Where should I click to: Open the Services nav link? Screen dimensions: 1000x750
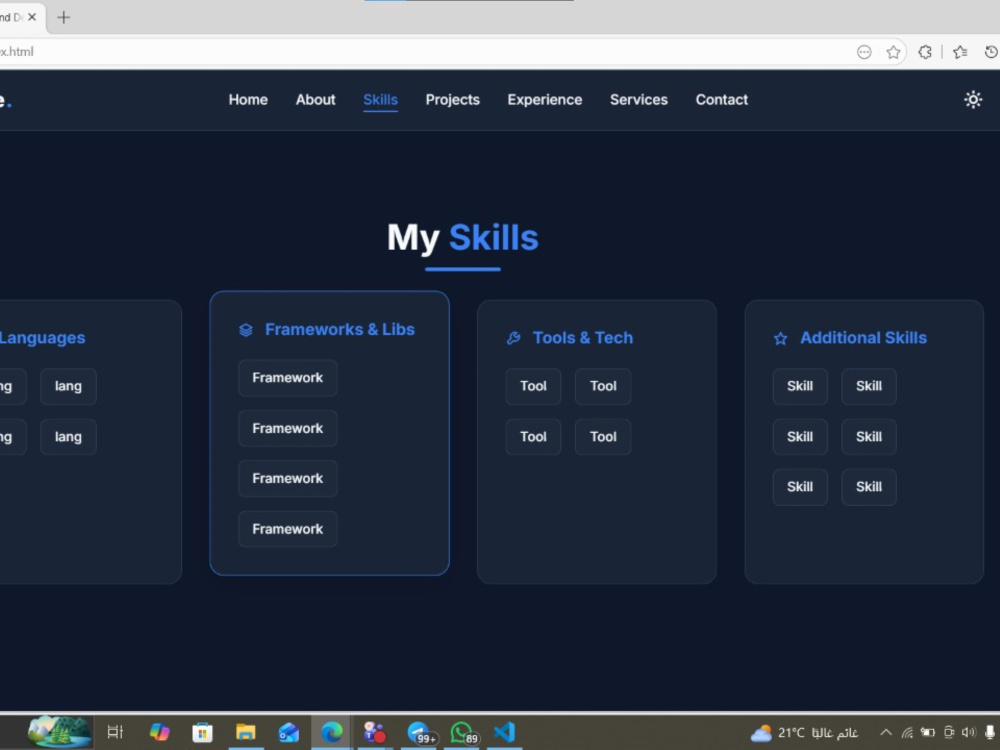(638, 99)
